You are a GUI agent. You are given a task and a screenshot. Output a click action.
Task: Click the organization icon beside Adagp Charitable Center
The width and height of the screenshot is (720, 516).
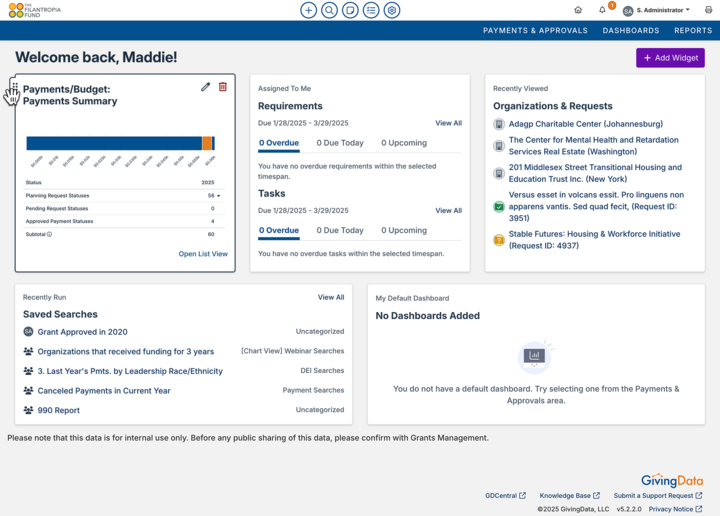(x=499, y=124)
